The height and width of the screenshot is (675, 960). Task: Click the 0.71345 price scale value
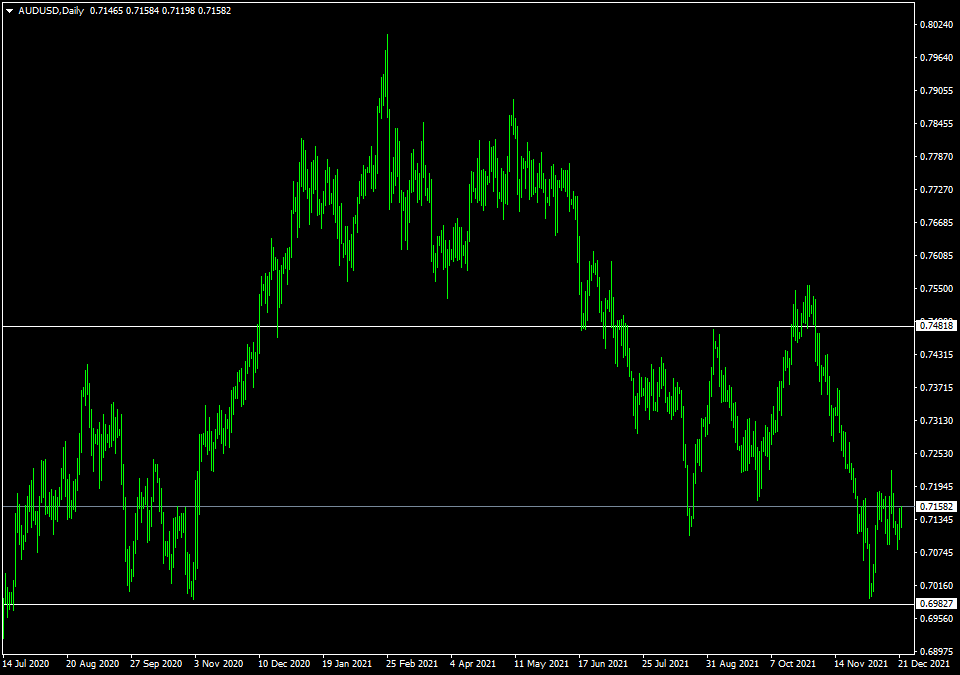937,520
